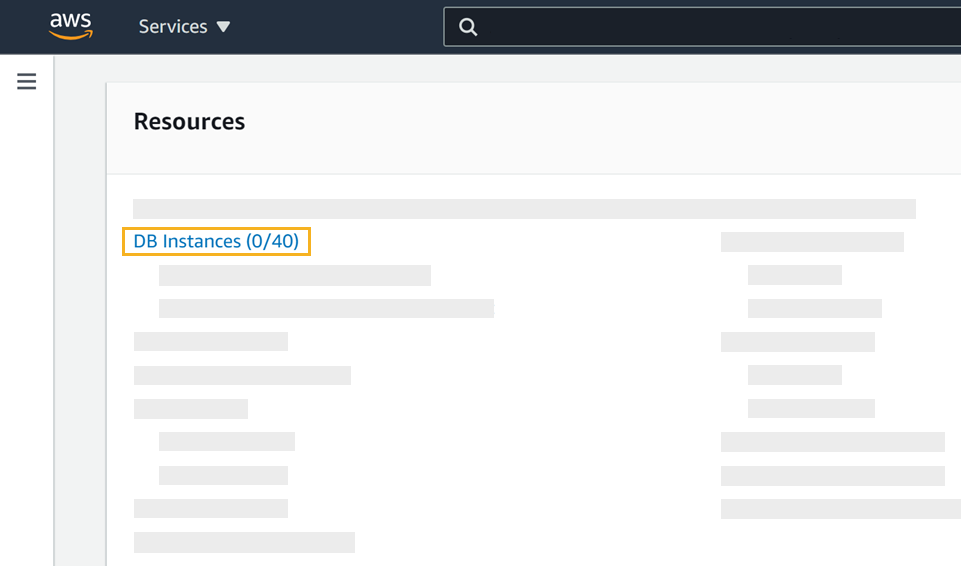
Task: Open the Services dropdown menu
Action: click(184, 26)
